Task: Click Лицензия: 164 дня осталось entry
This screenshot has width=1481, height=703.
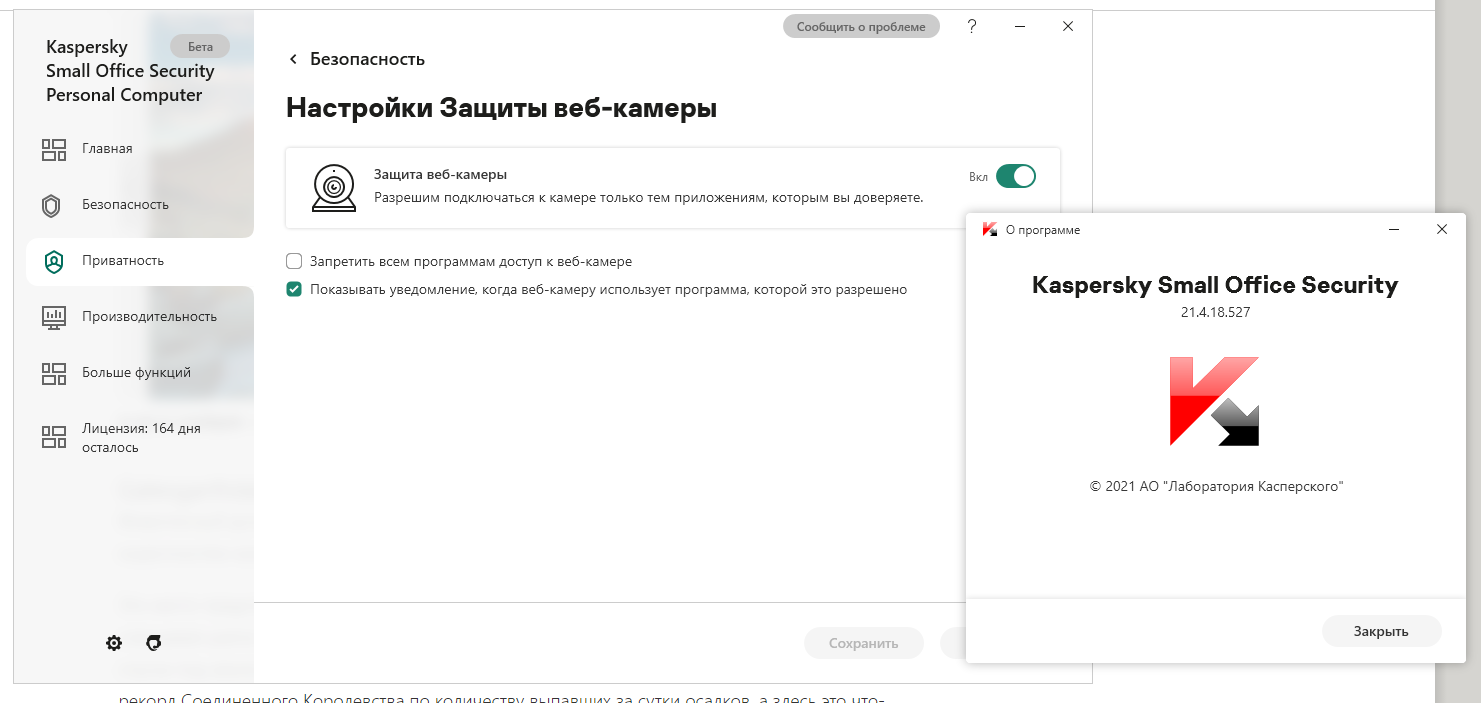Action: [140, 437]
